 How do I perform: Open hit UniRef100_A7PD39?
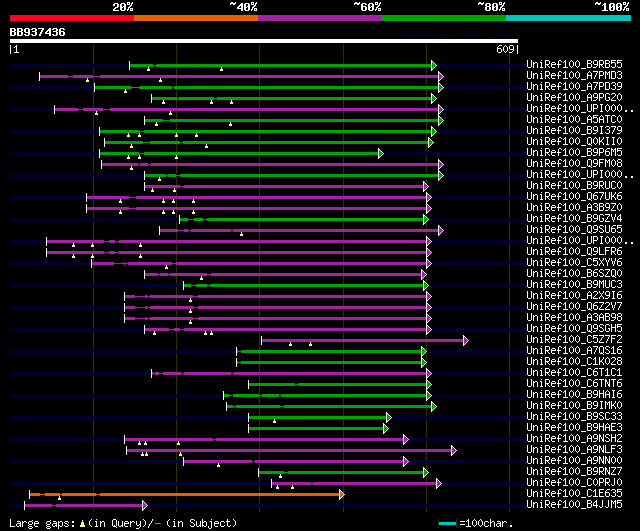(x=574, y=87)
